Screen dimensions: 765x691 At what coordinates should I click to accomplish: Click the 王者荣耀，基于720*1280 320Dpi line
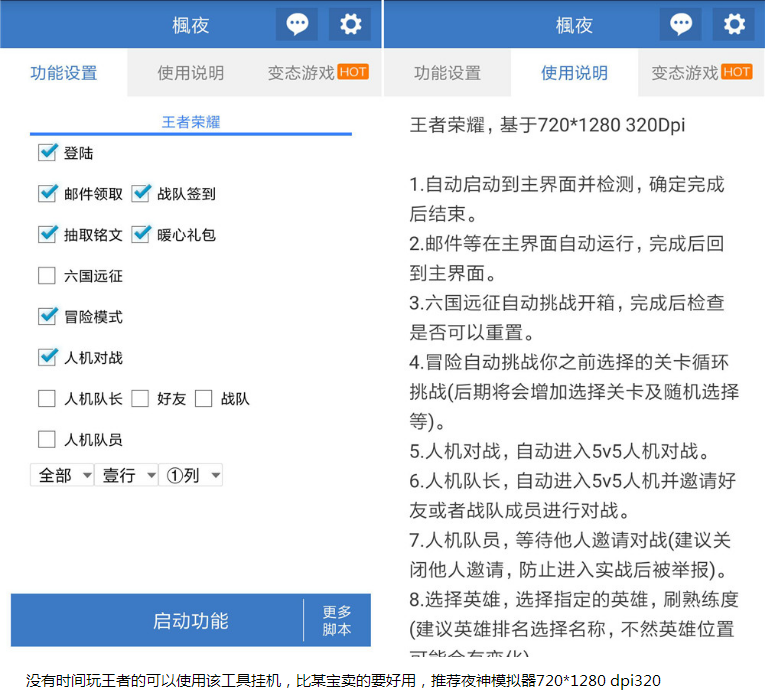coord(547,125)
